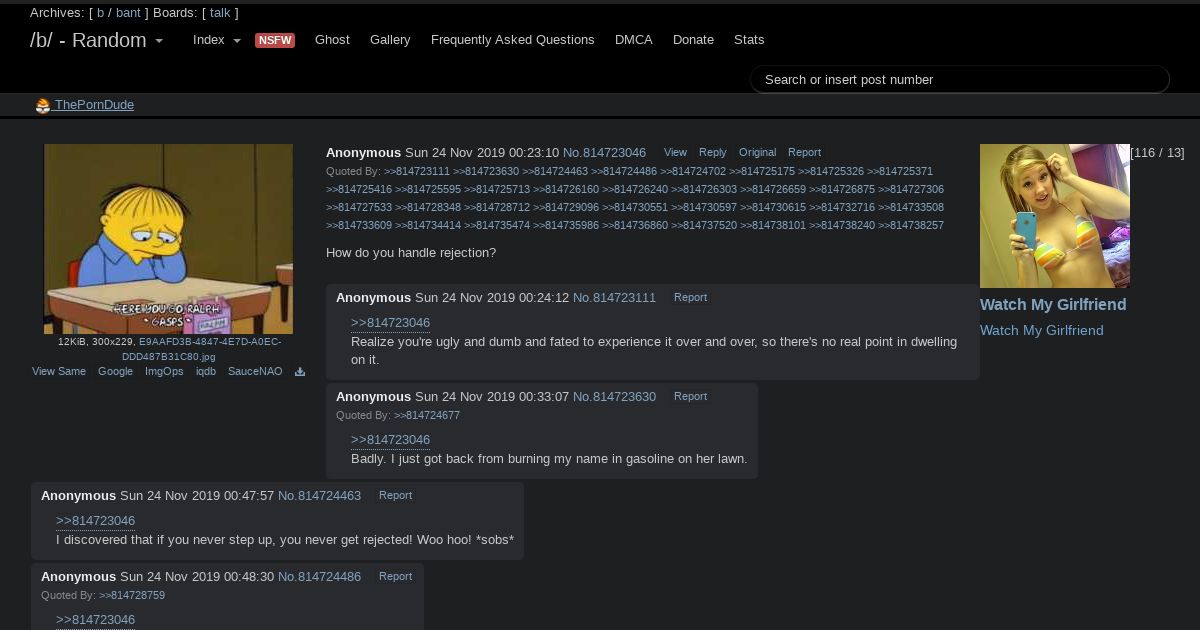Click quoted-by link >>814725175

click(x=762, y=171)
